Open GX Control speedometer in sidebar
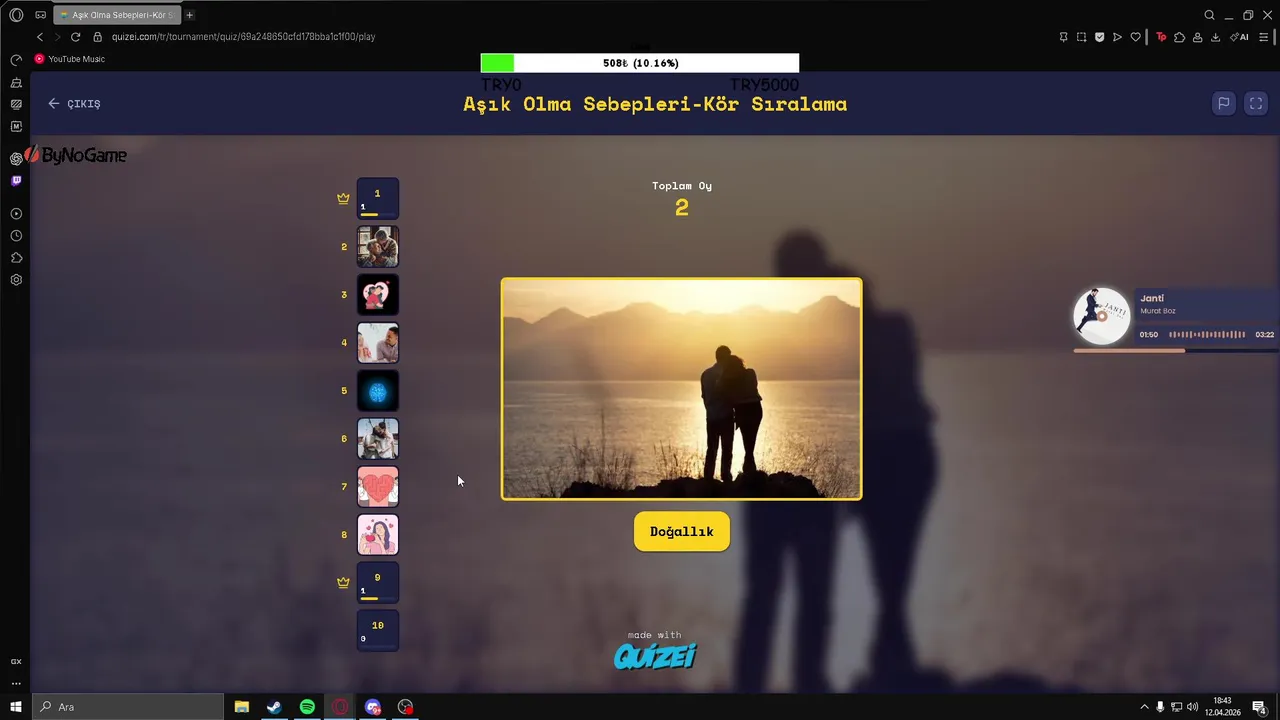Viewport: 1280px width, 720px height. tap(16, 60)
